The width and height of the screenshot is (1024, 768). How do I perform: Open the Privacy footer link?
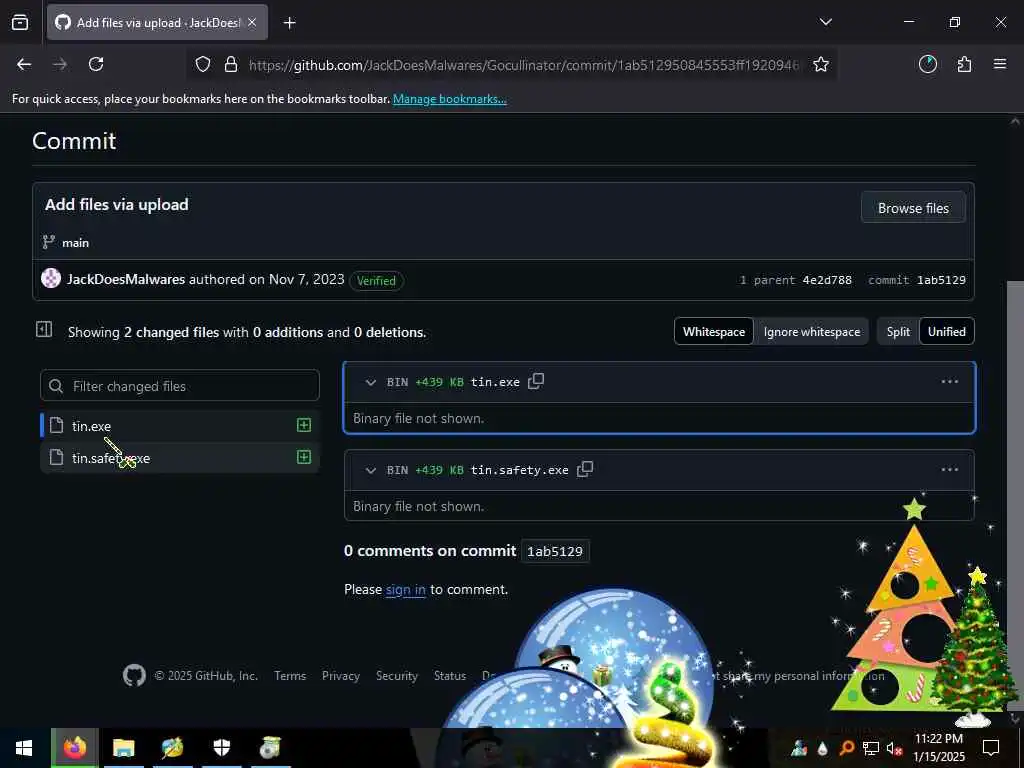(341, 676)
